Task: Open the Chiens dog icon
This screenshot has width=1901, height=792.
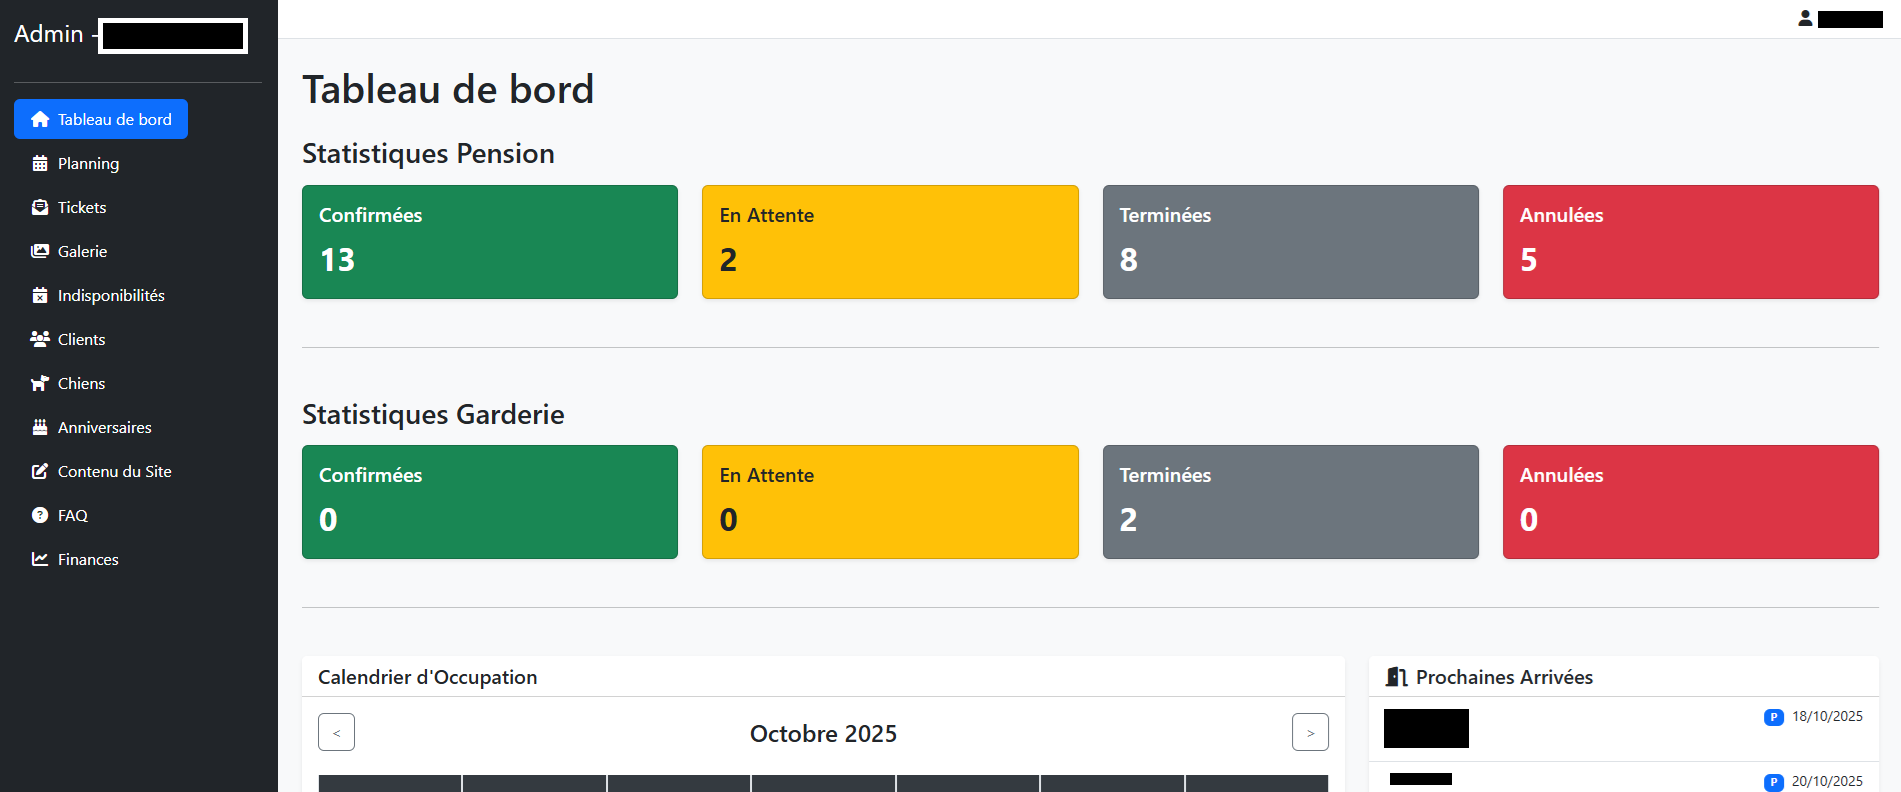Action: coord(40,383)
